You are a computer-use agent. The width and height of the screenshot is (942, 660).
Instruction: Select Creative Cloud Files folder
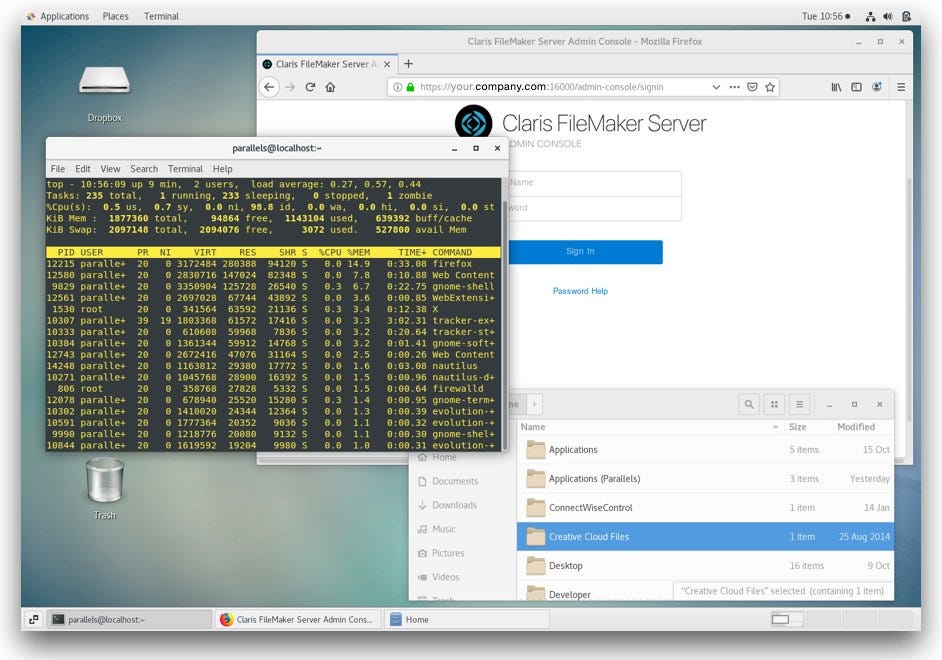705,536
